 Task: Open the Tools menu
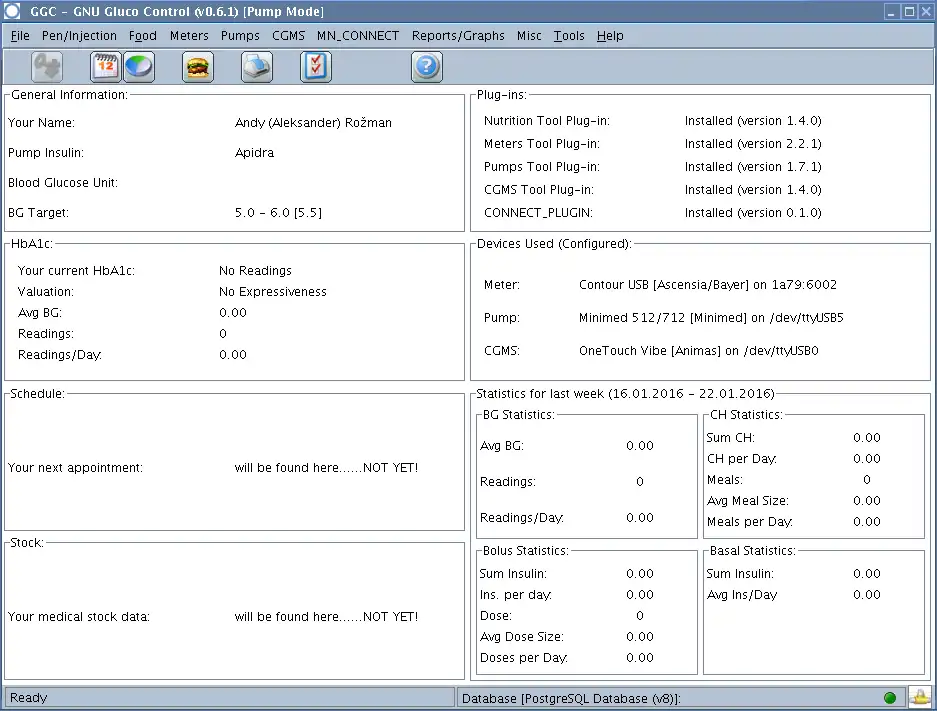[569, 36]
